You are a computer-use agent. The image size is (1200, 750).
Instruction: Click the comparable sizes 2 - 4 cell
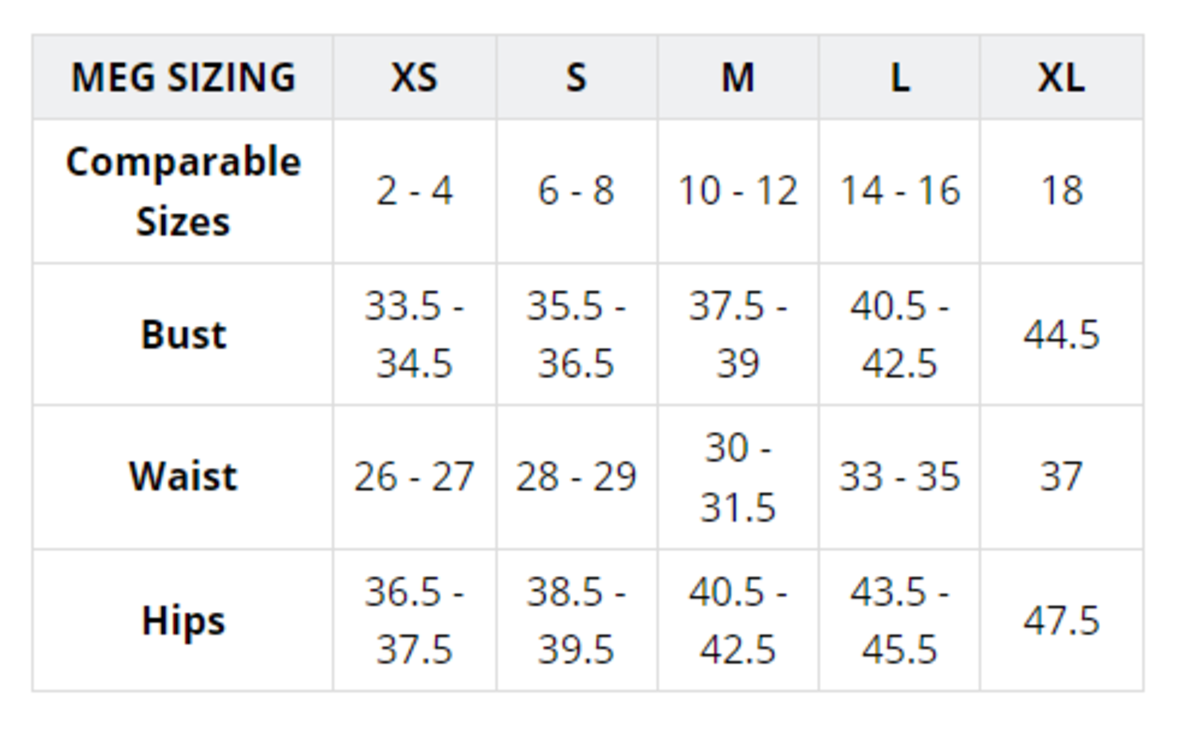[414, 191]
